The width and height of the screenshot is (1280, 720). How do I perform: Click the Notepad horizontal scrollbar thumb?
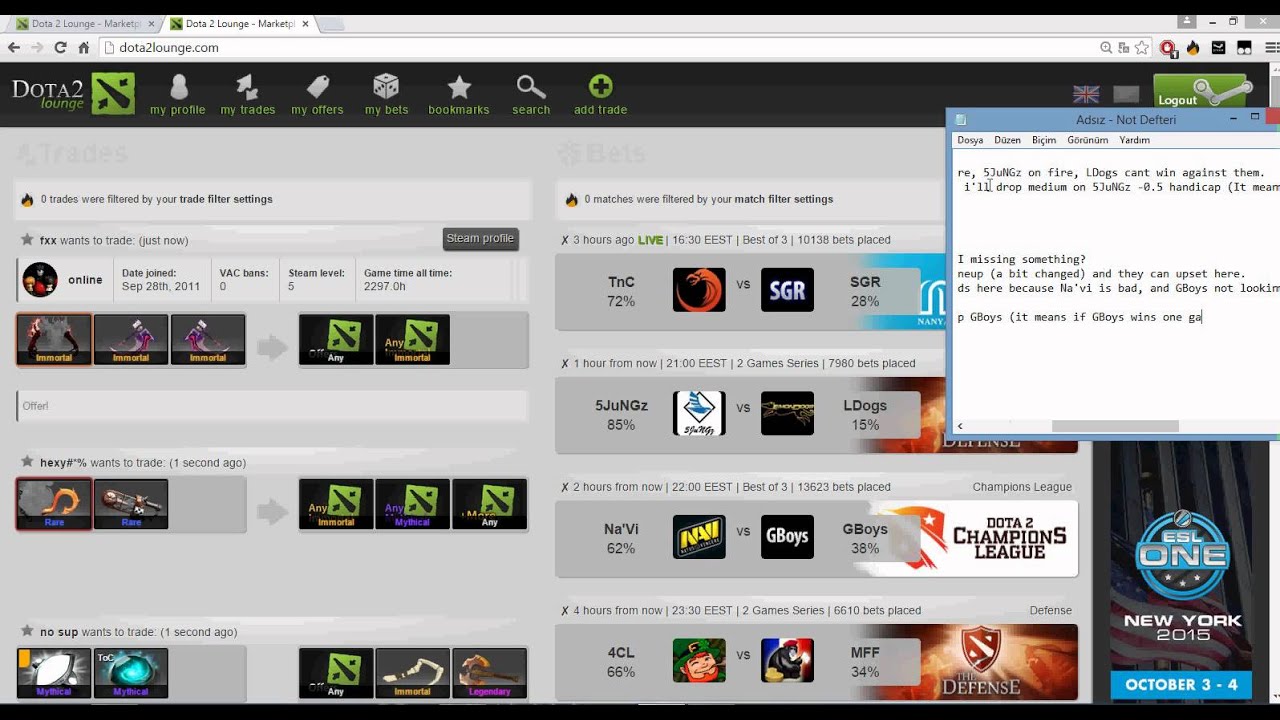coord(1115,426)
